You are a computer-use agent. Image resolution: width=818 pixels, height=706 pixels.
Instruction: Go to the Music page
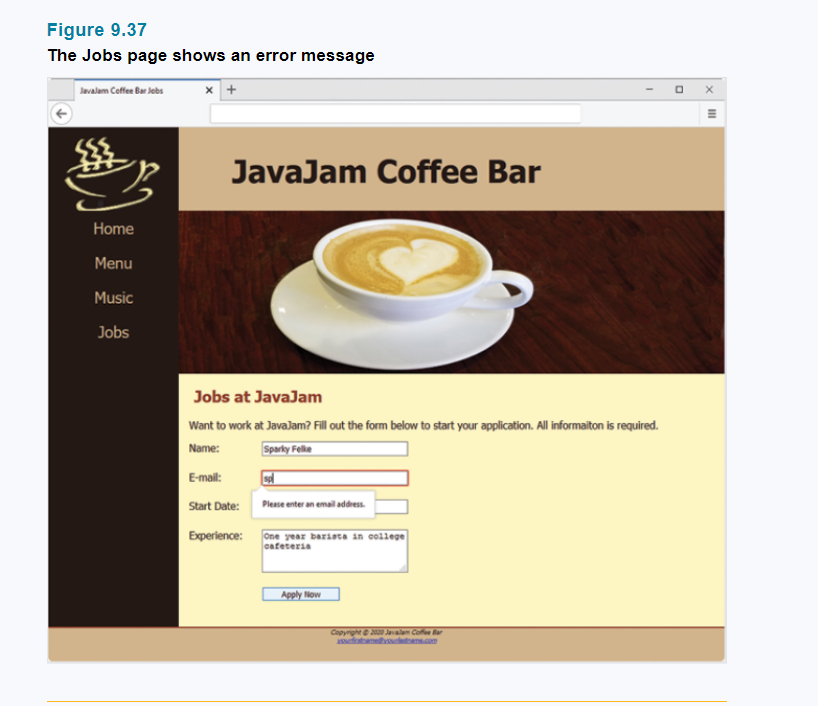coord(113,298)
